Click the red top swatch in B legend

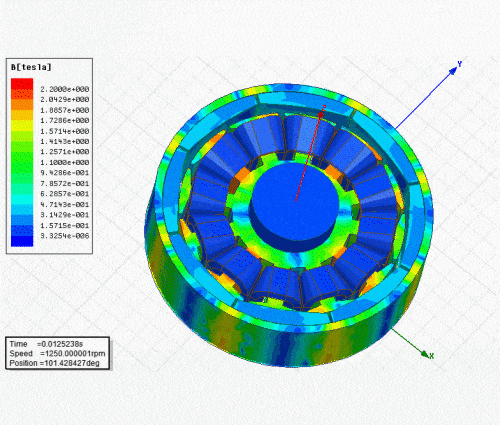(22, 83)
